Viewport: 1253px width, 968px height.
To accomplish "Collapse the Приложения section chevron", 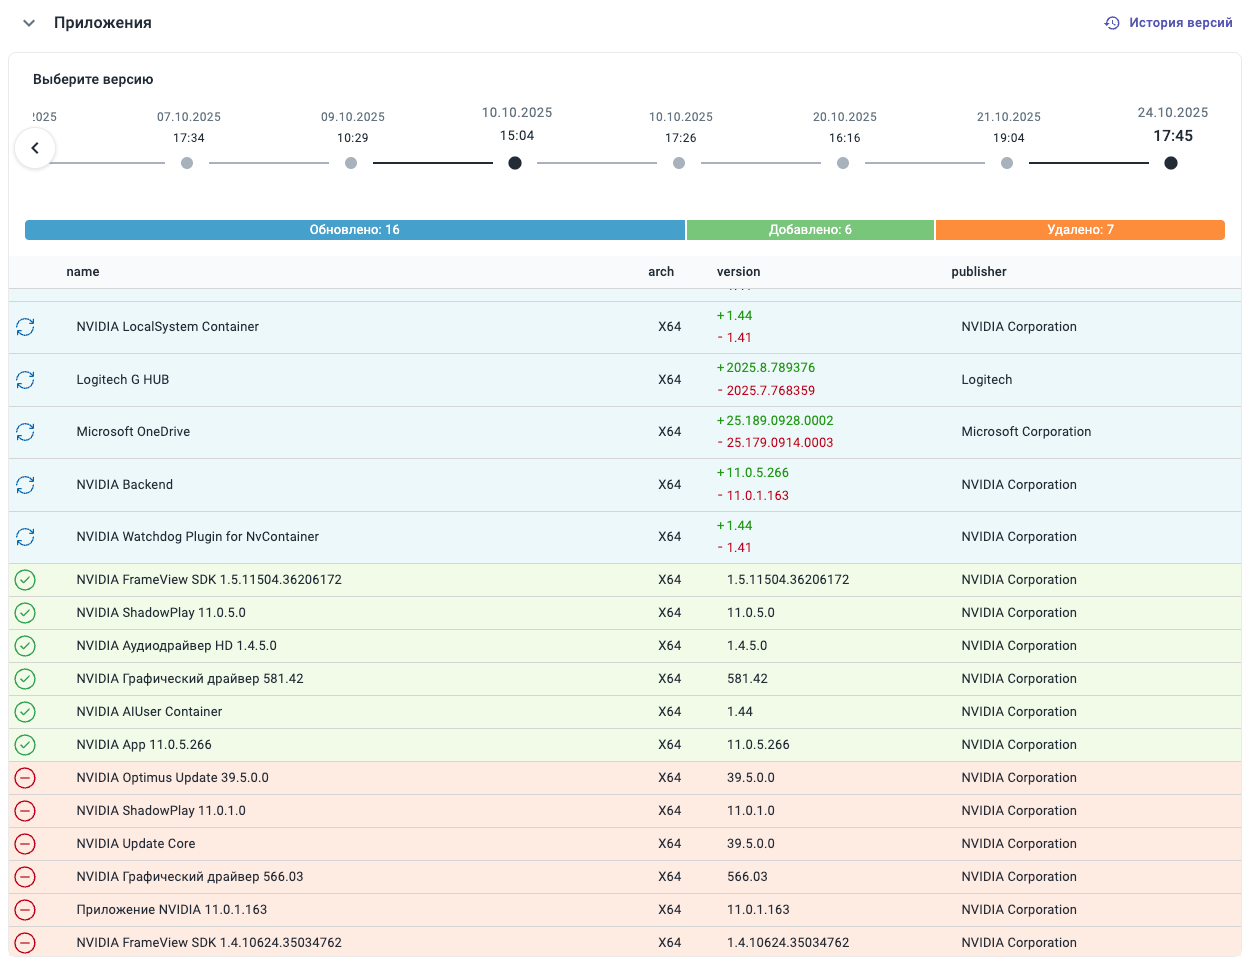I will (x=29, y=23).
